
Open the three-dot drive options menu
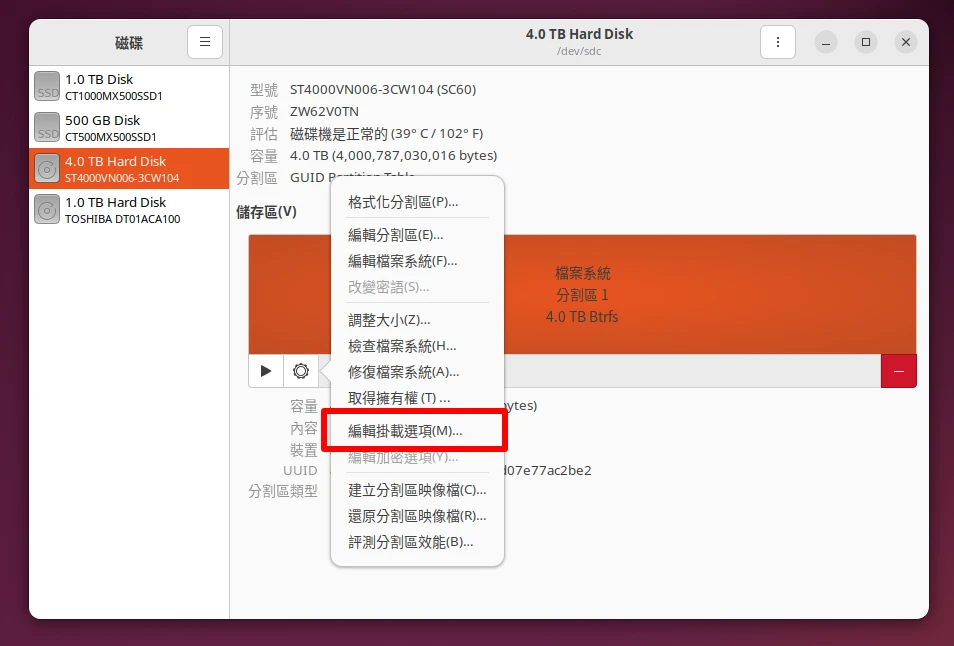778,42
